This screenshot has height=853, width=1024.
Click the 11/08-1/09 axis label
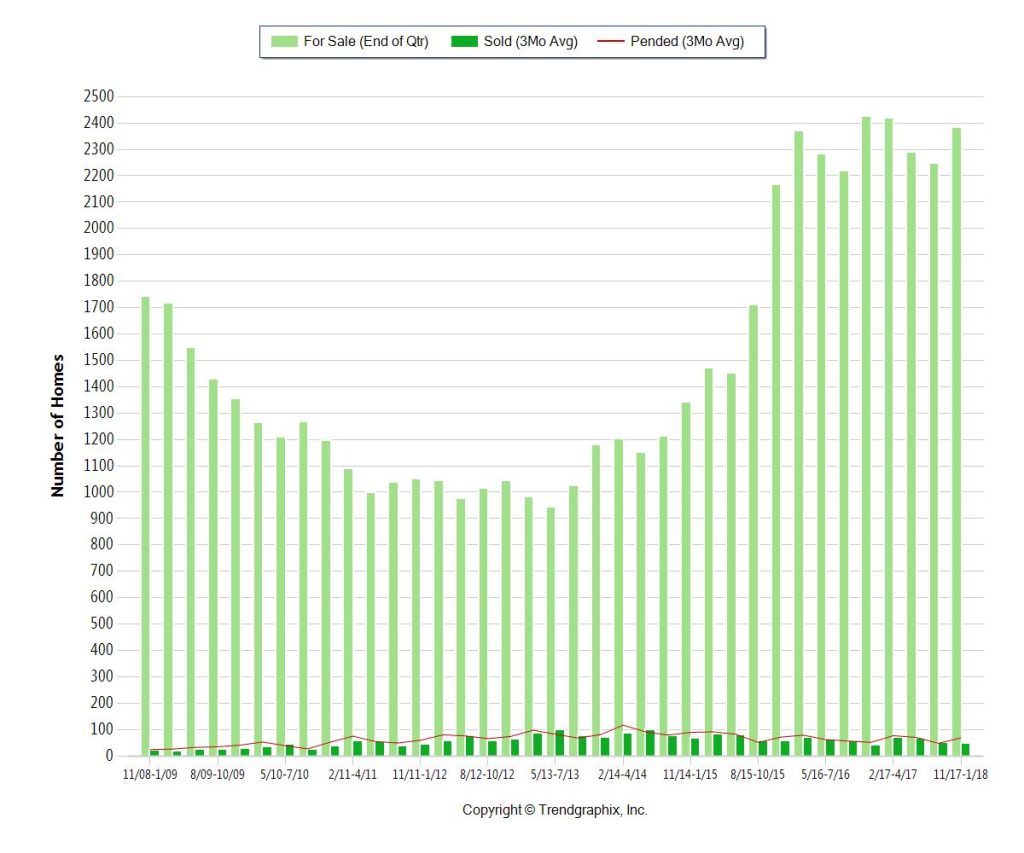coord(150,775)
